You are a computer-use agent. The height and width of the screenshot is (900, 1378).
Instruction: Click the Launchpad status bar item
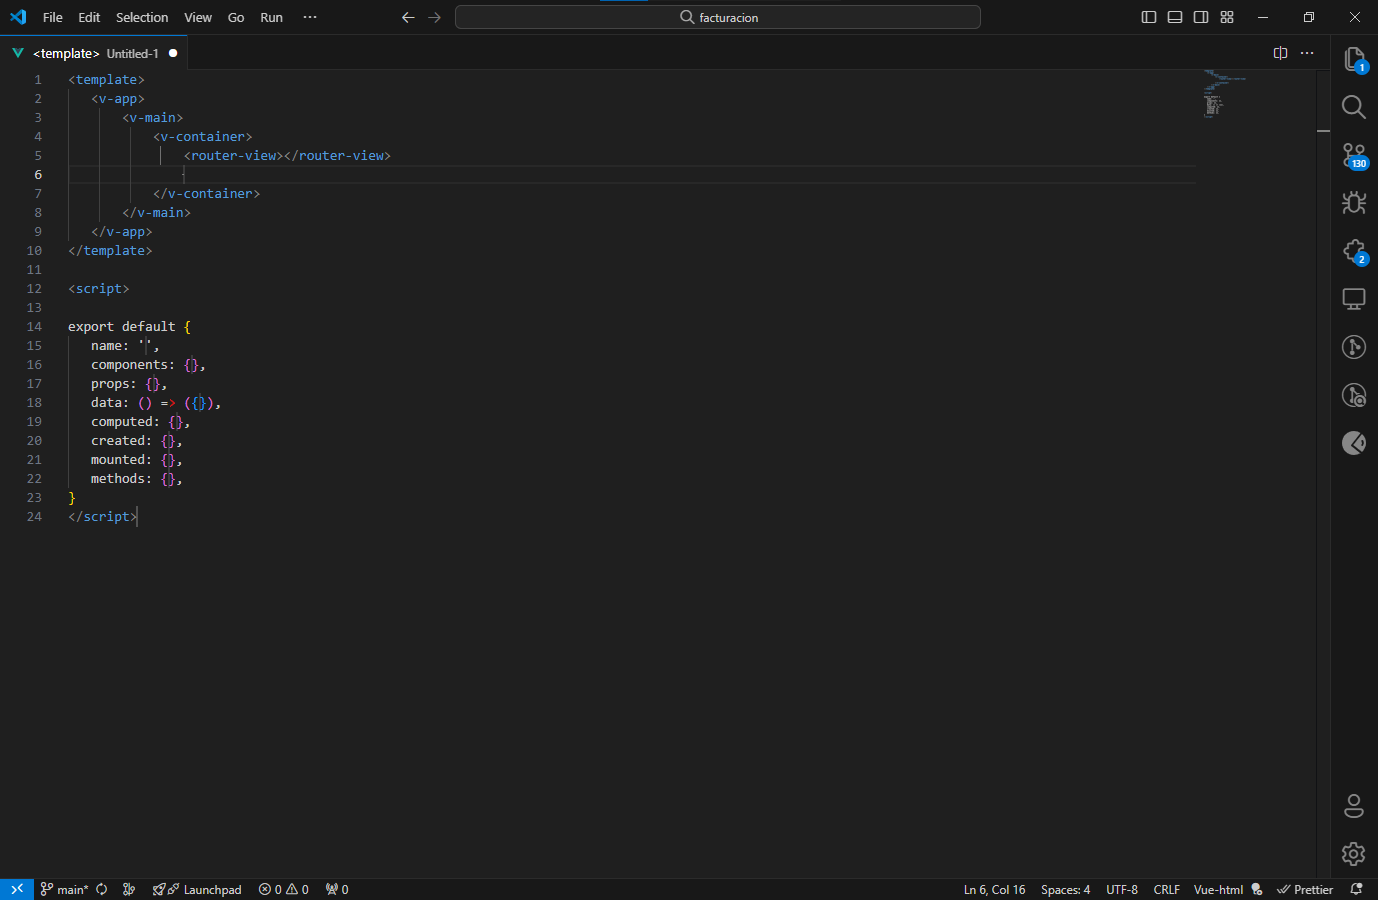click(197, 889)
